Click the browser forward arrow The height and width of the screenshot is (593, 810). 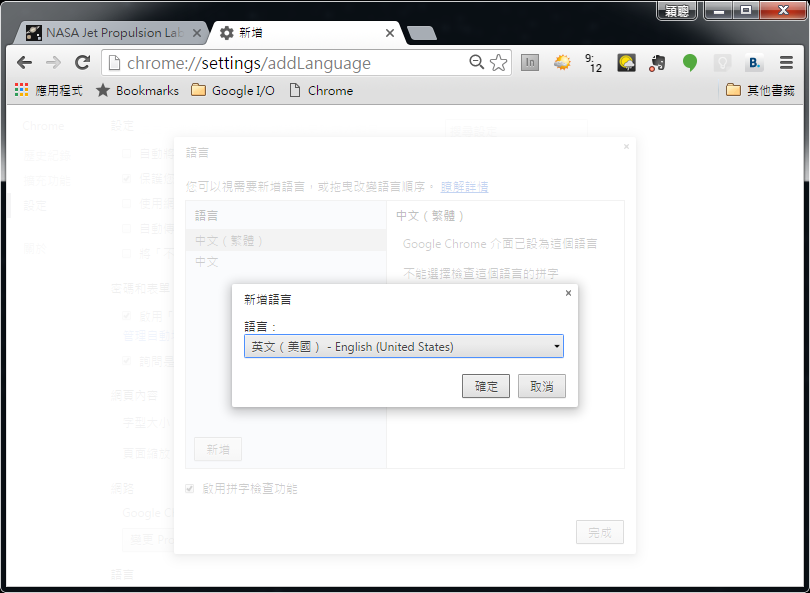pos(53,63)
